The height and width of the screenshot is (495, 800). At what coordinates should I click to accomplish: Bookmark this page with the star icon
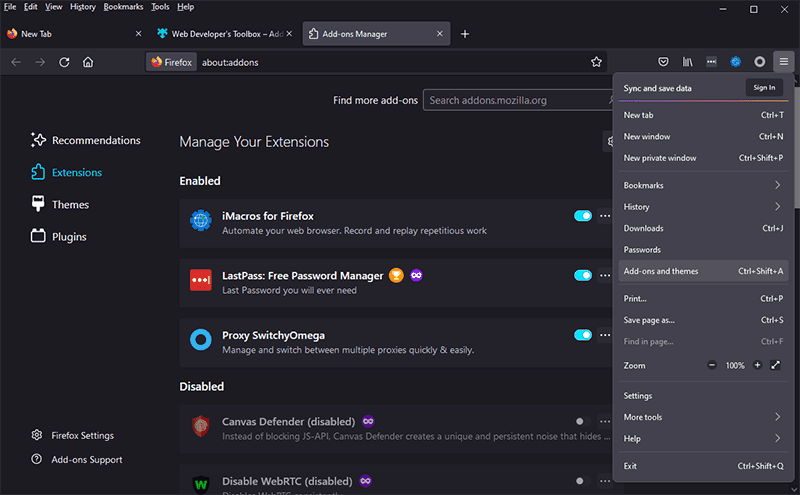point(596,62)
